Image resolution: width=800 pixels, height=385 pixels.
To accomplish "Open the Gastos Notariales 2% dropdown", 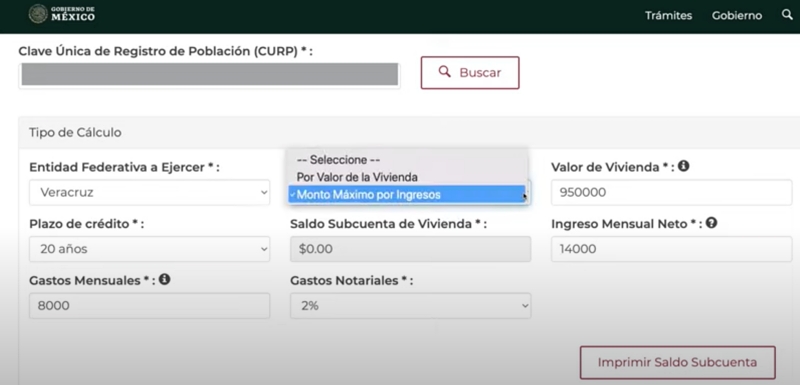I will point(411,306).
